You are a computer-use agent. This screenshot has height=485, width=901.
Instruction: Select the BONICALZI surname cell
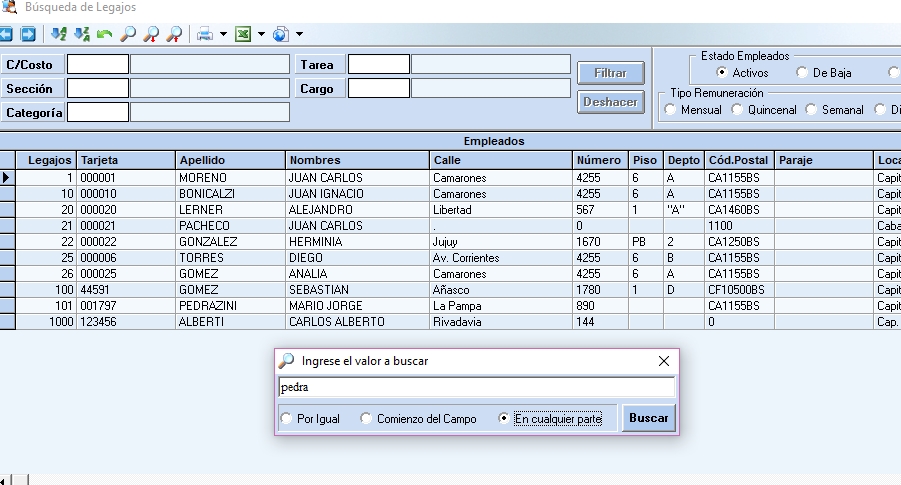pyautogui.click(x=230, y=194)
